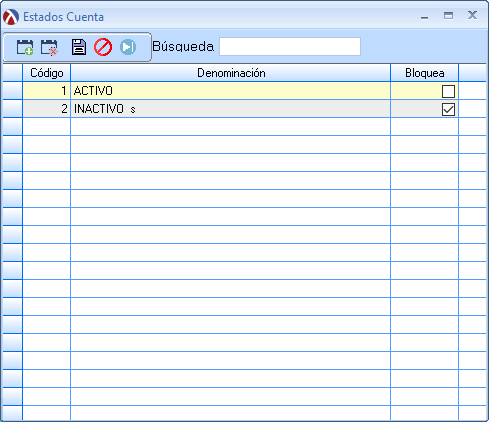Click the delete record calendar icon
This screenshot has width=489, height=422.
[x=49, y=47]
